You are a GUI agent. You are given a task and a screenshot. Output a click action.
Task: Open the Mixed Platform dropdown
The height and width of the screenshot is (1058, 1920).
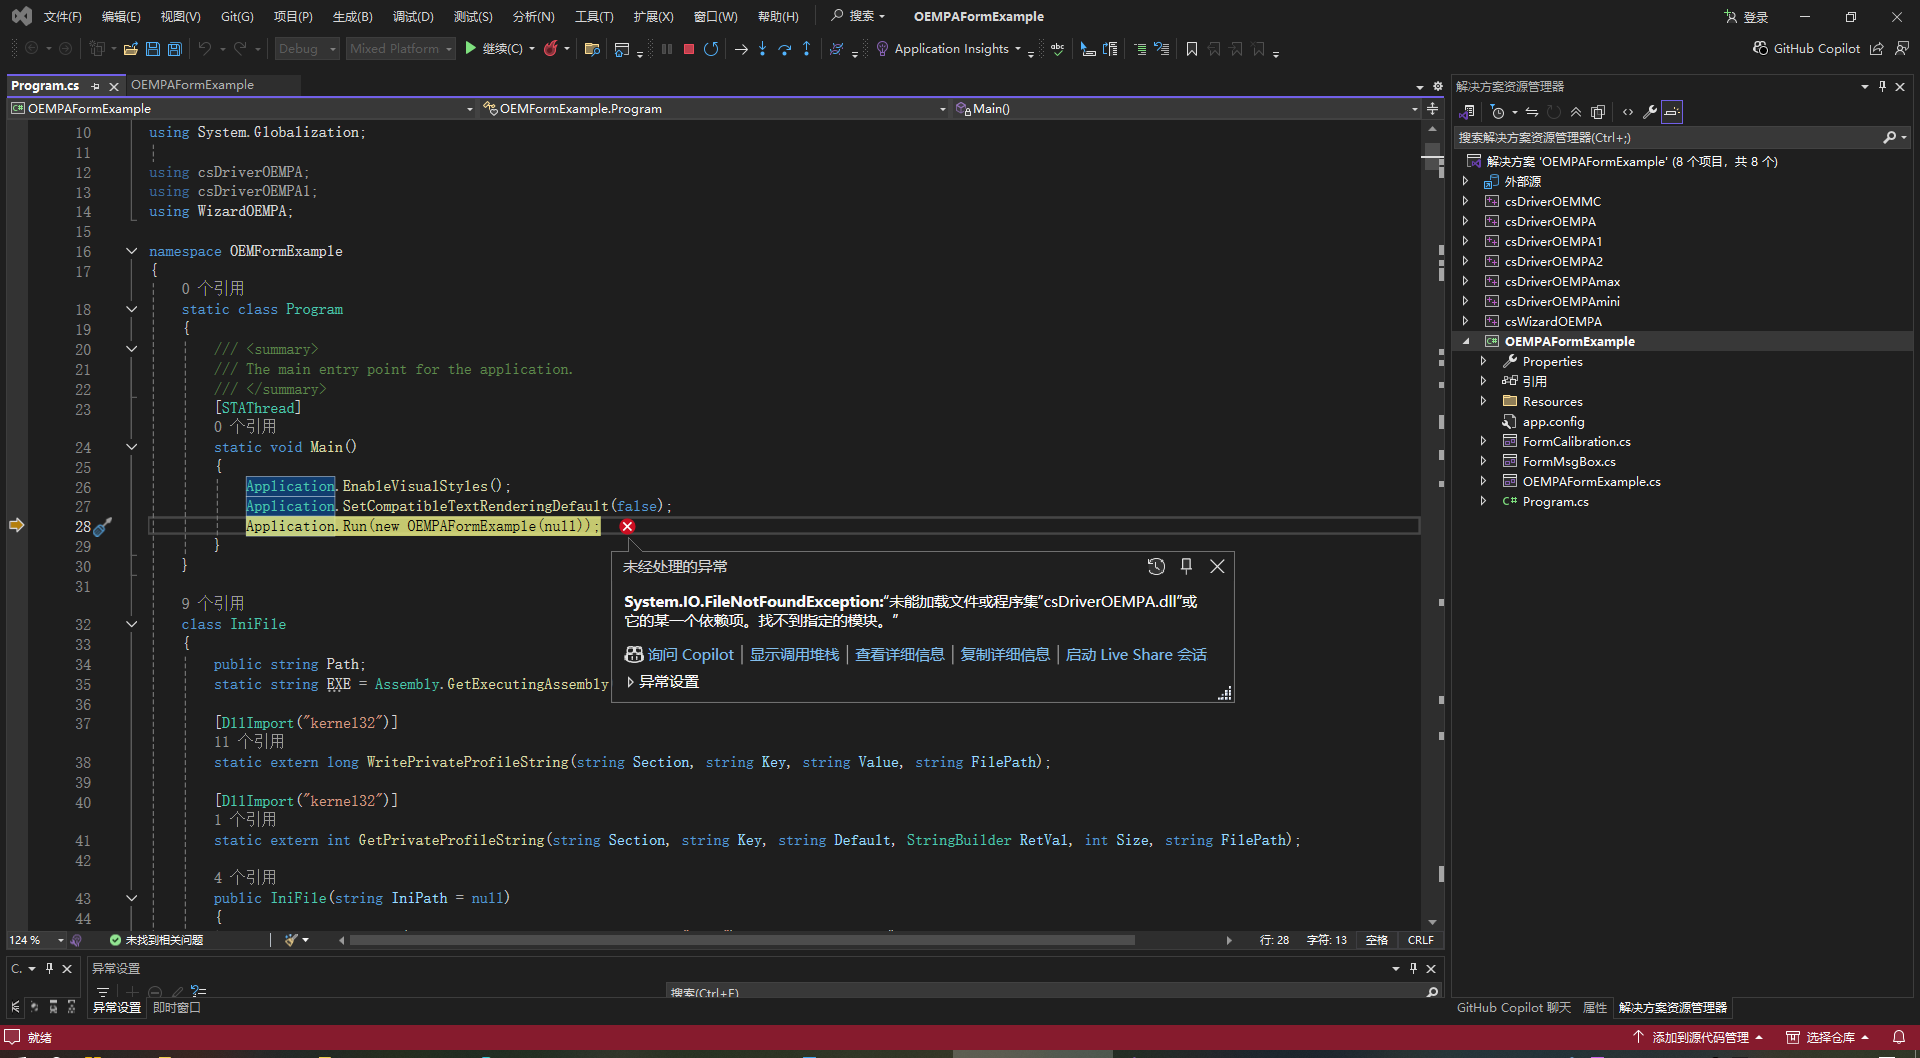pyautogui.click(x=401, y=48)
